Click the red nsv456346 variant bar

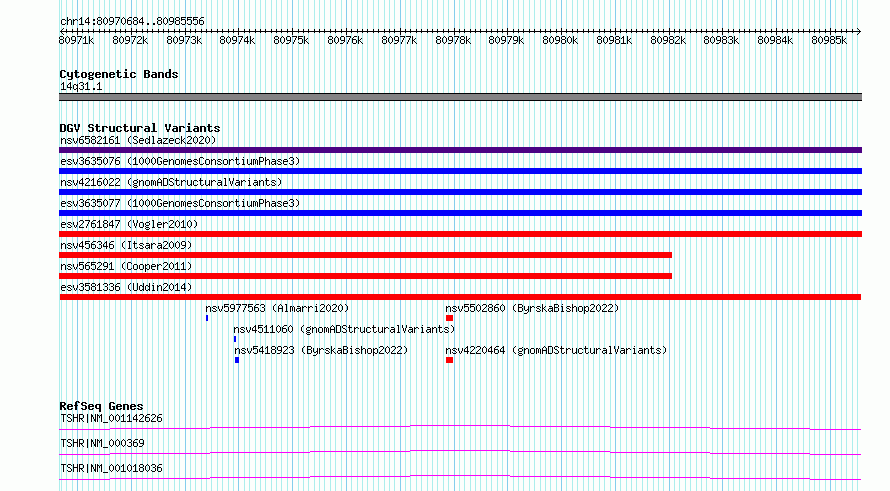366,255
